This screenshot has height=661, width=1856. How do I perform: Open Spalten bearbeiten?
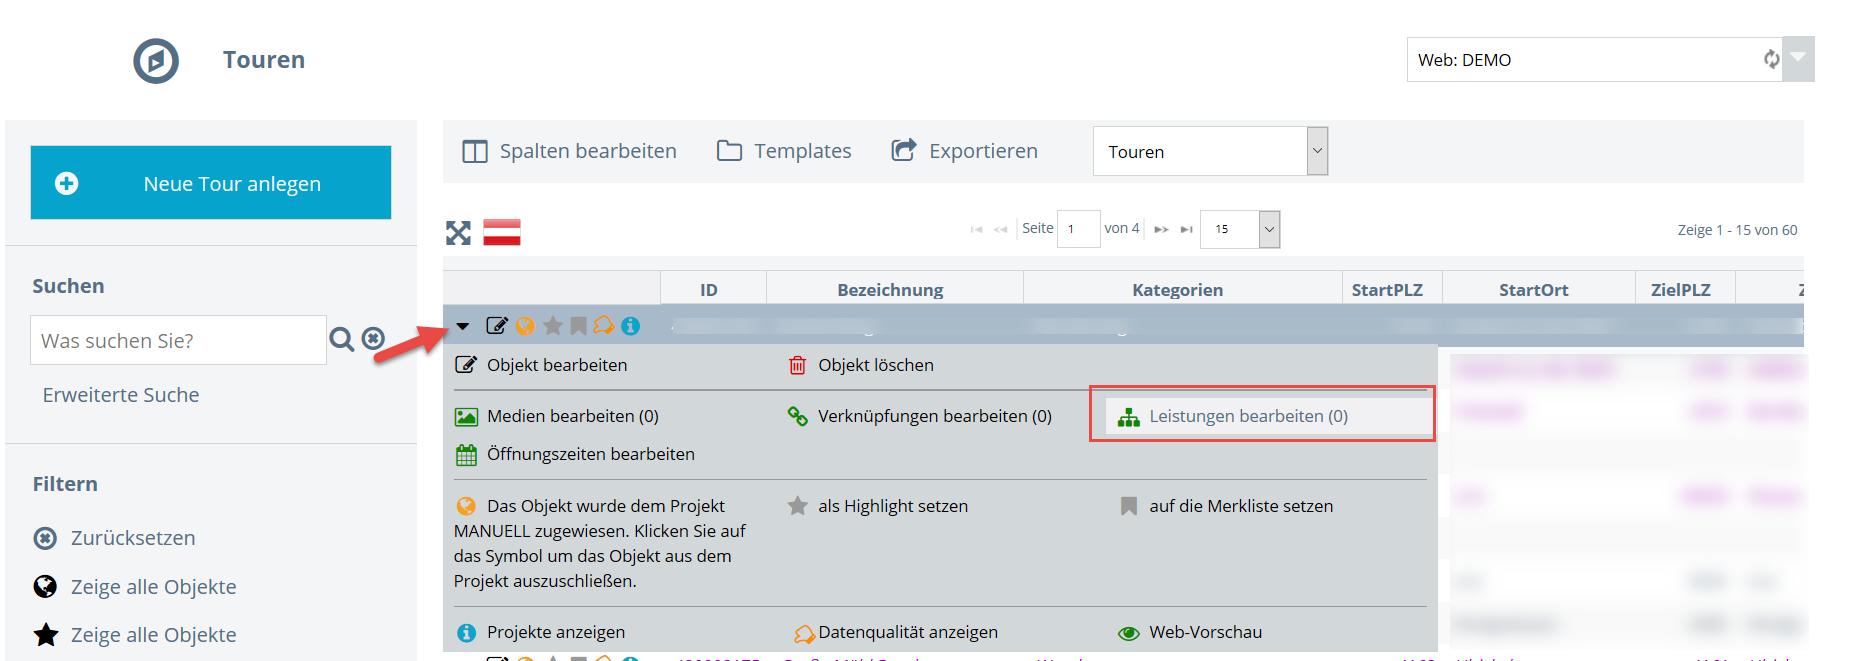click(569, 151)
